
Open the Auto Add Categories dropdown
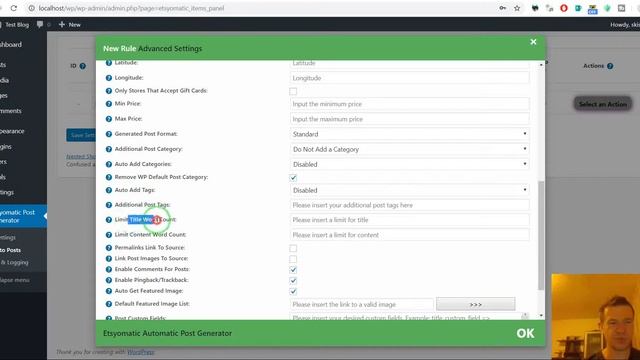point(409,164)
